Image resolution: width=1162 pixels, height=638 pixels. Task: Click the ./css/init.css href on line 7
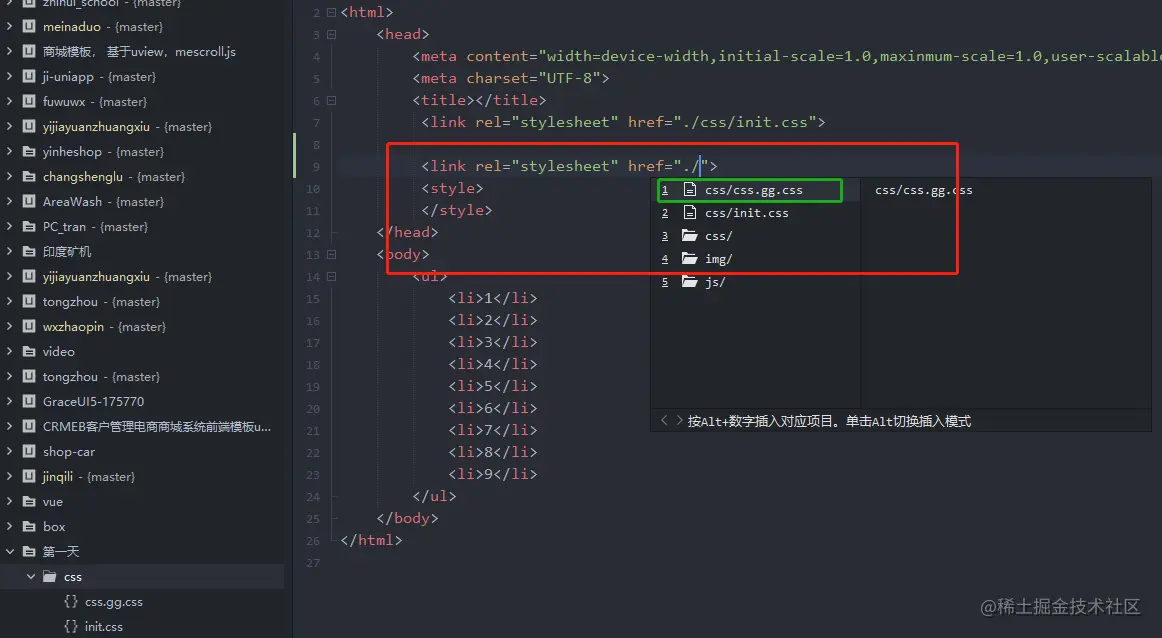(x=745, y=122)
